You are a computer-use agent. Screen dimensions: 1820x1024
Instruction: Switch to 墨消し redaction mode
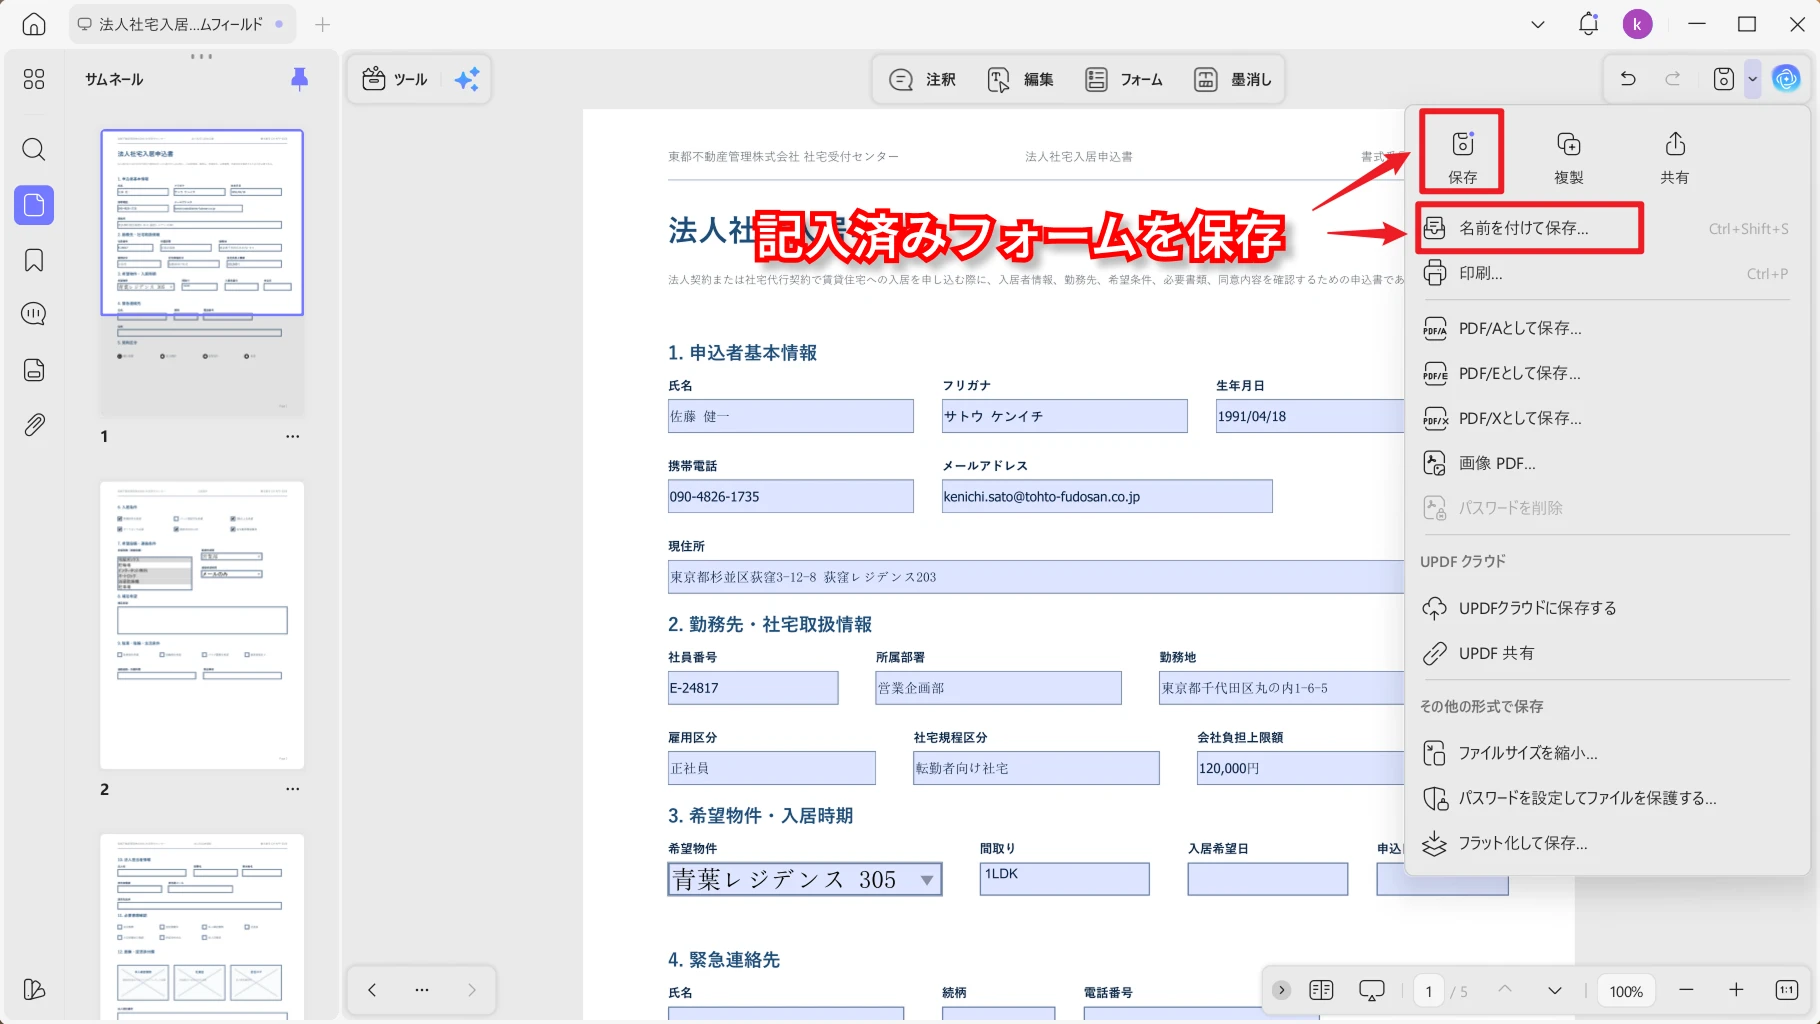click(1233, 79)
